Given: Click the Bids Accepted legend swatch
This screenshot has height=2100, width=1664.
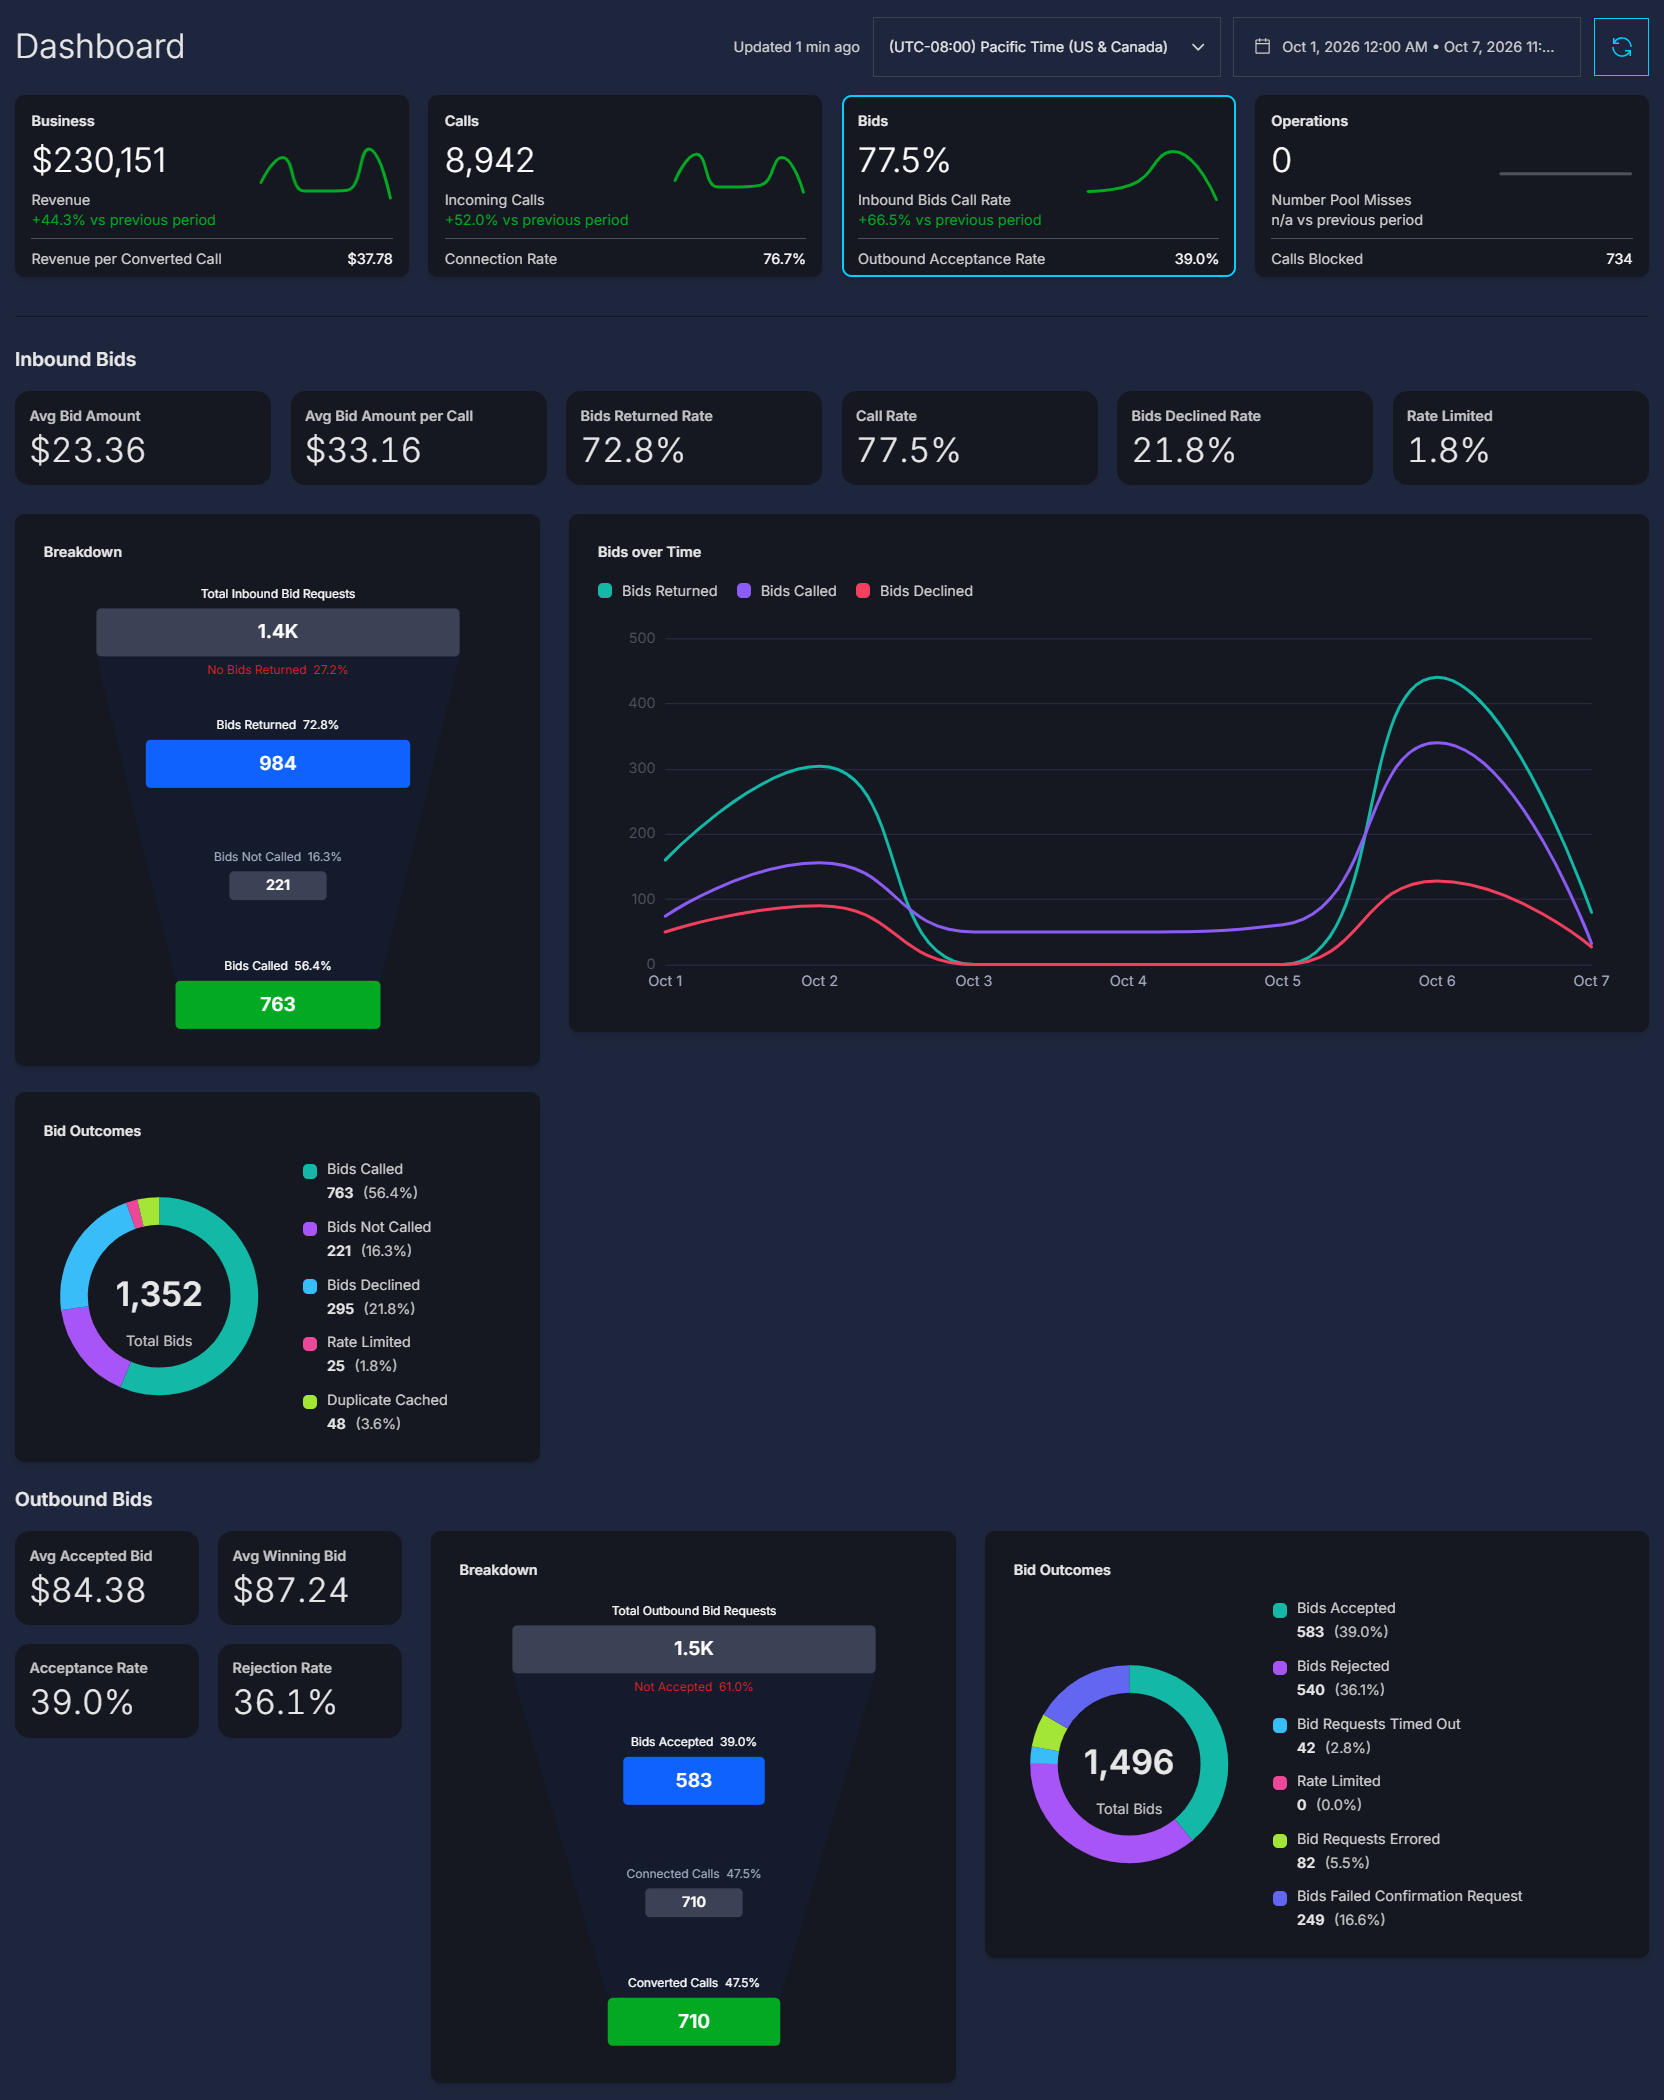Looking at the screenshot, I should click(x=1280, y=1610).
